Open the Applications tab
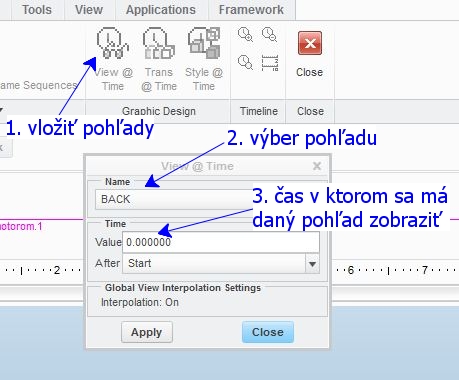 coord(161,10)
